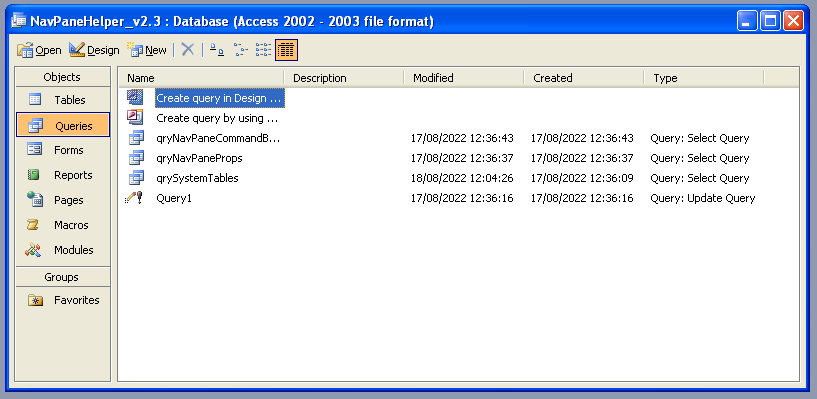Screen dimensions: 817x399
Task: Select the Query1 update query
Action: tap(174, 198)
